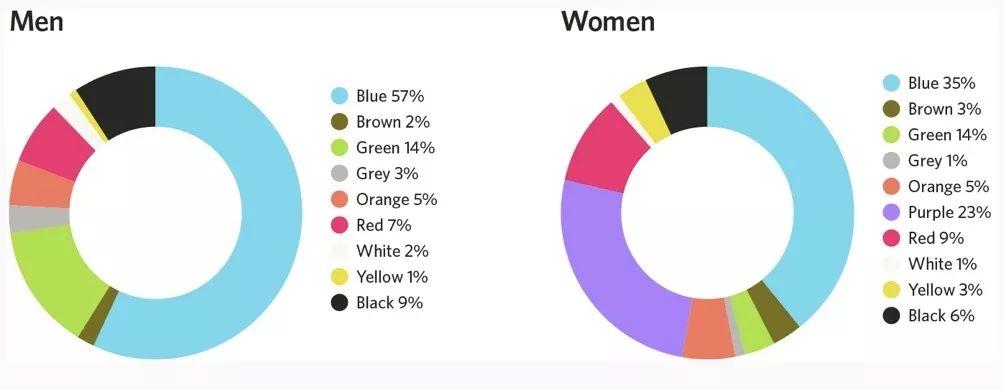Click the Blue 57% legend dot under Men

tap(339, 96)
